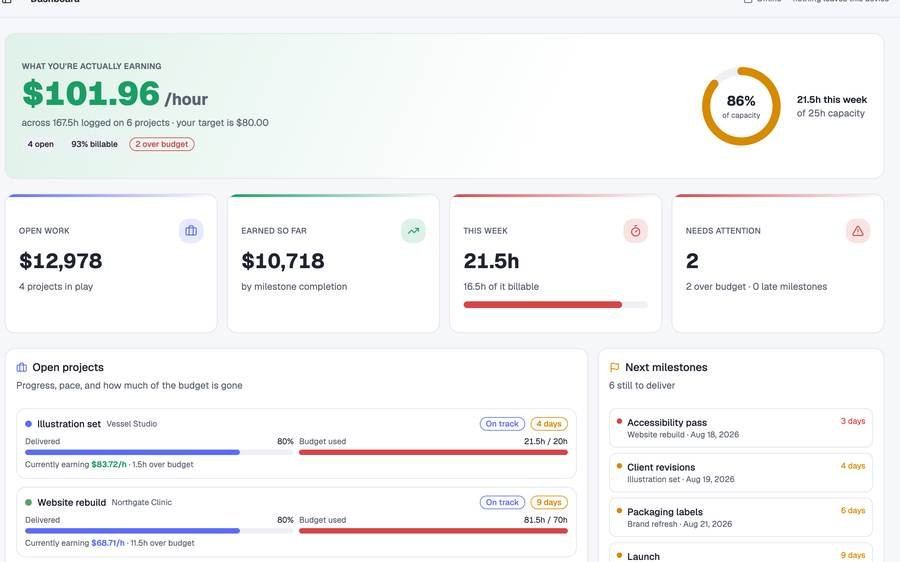Open the Accessibility pass milestone
The image size is (900, 562).
(x=740, y=428)
